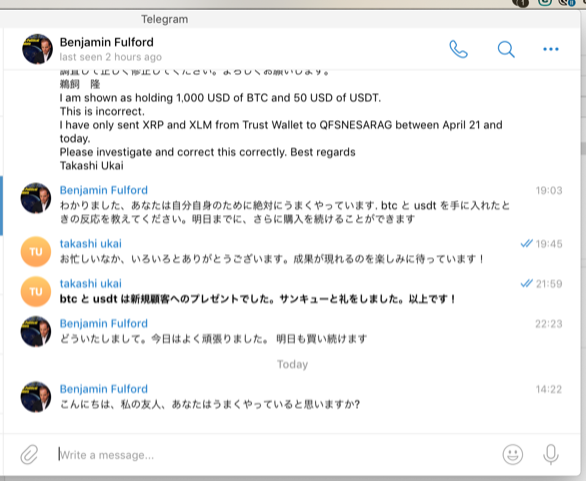586x481 pixels.
Task: Open search in this chat
Action: [x=506, y=49]
